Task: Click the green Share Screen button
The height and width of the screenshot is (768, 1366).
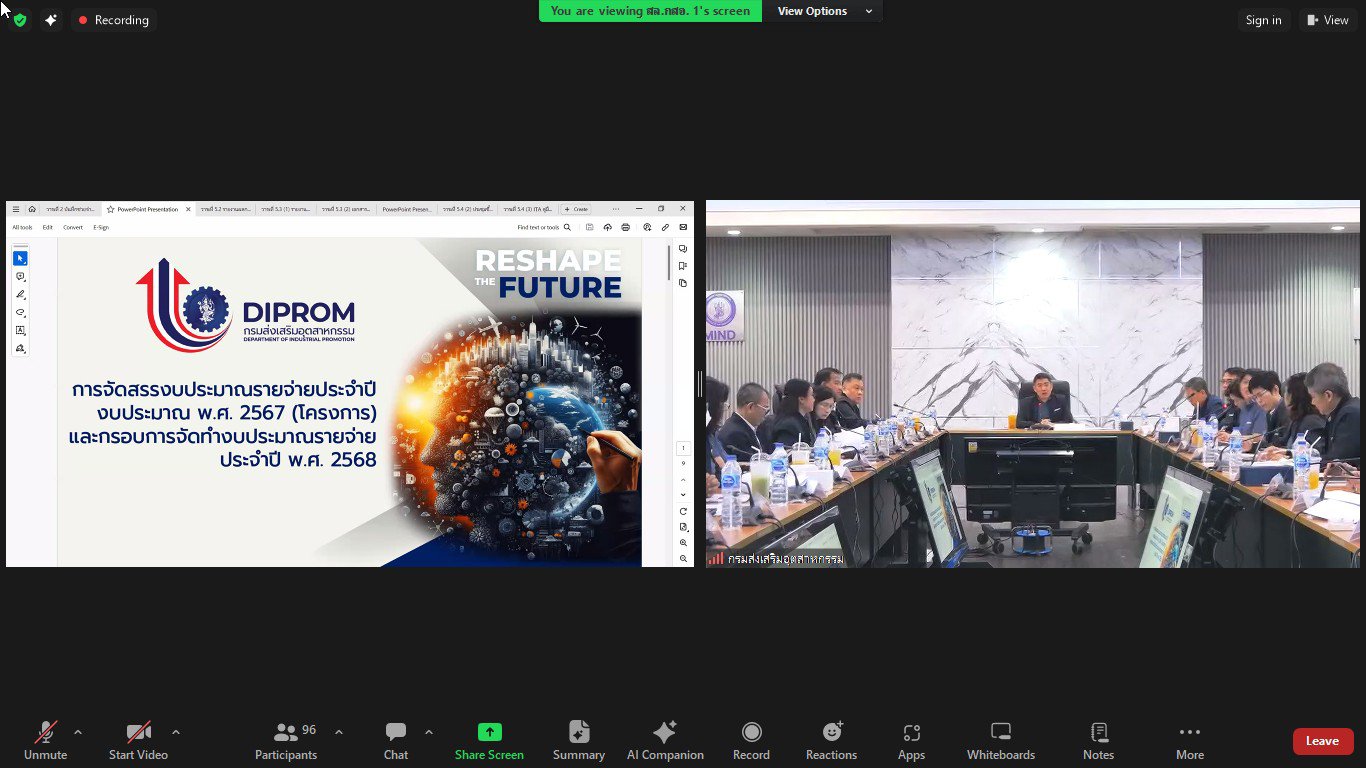Action: (489, 741)
